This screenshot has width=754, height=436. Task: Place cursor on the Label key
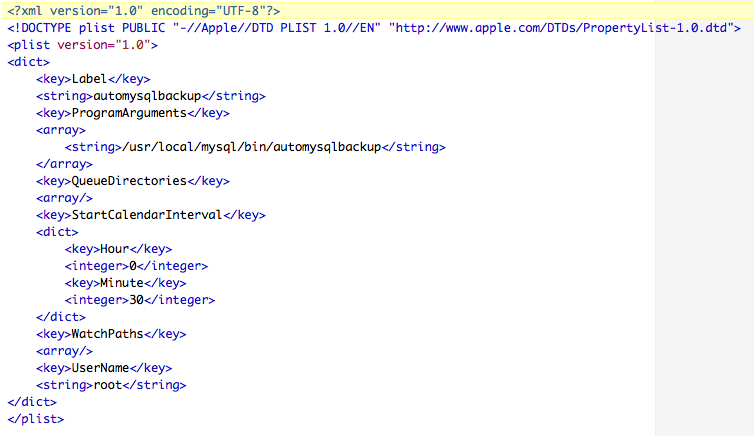(90, 79)
